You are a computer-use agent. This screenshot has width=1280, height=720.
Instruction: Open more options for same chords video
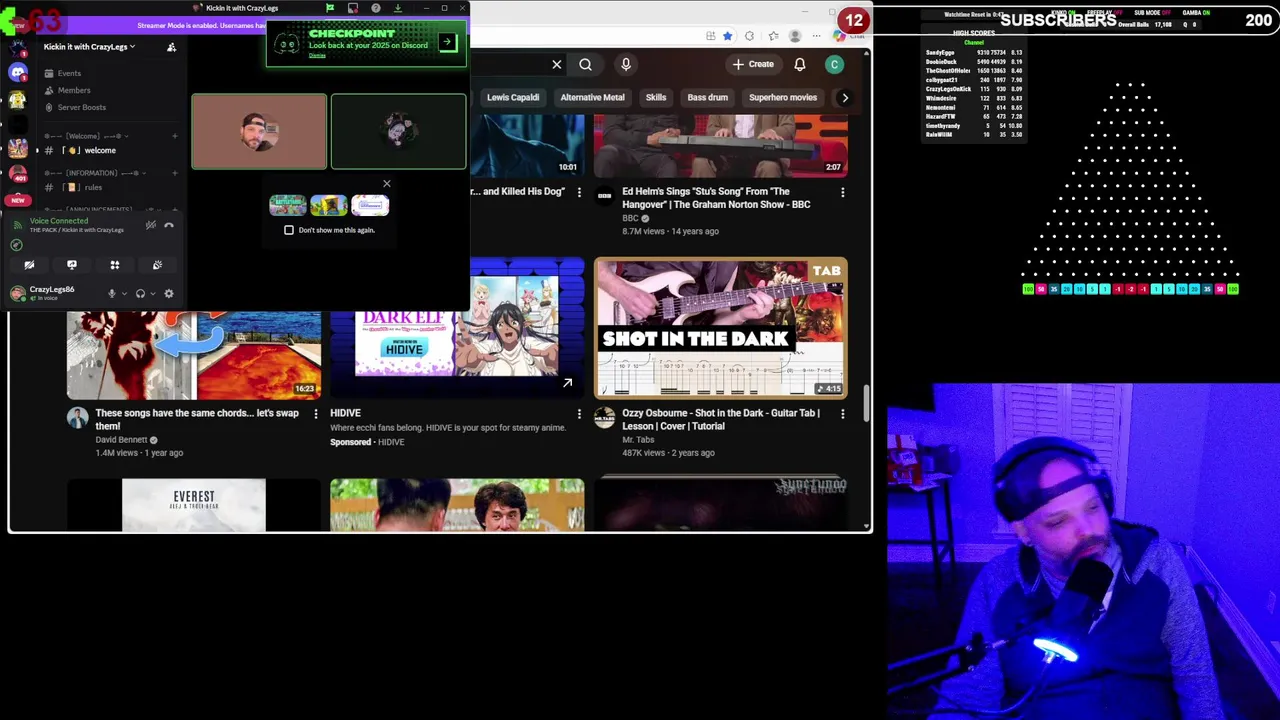[x=316, y=413]
